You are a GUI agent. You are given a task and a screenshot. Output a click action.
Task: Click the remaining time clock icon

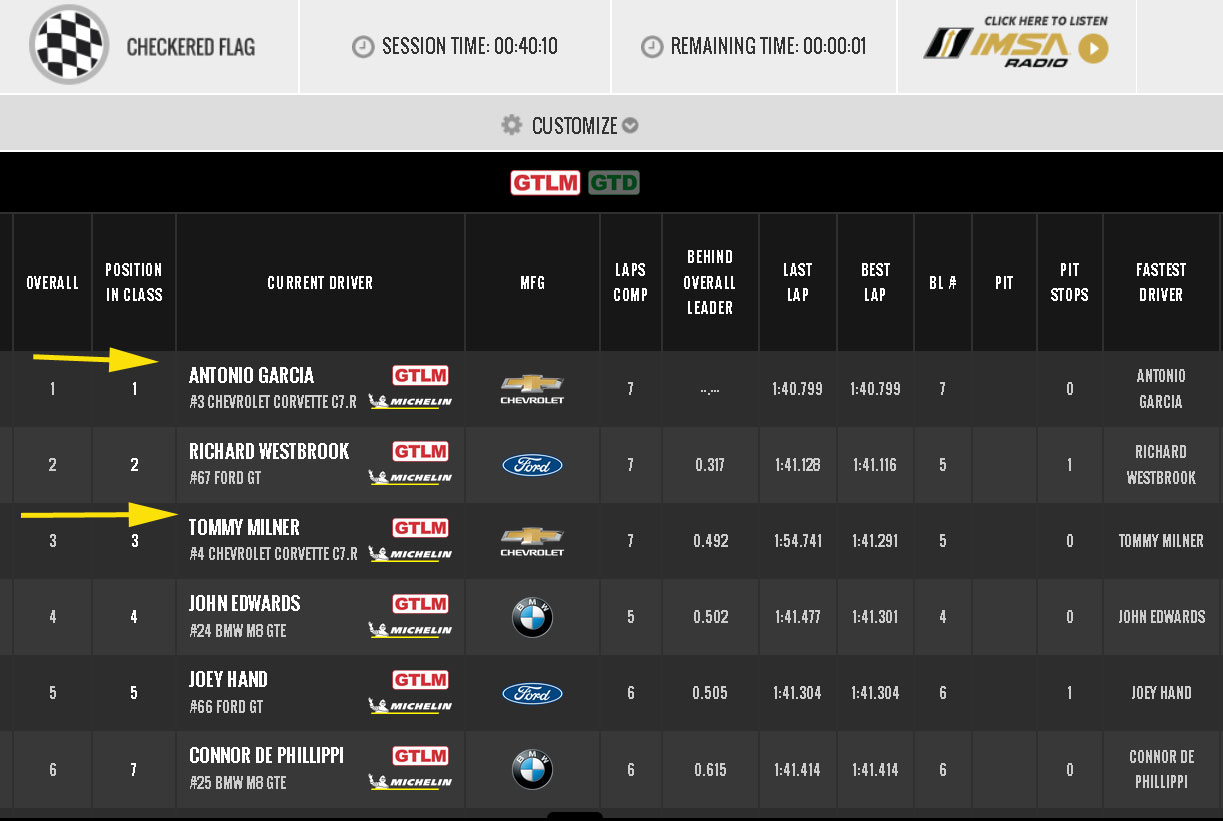click(x=652, y=47)
